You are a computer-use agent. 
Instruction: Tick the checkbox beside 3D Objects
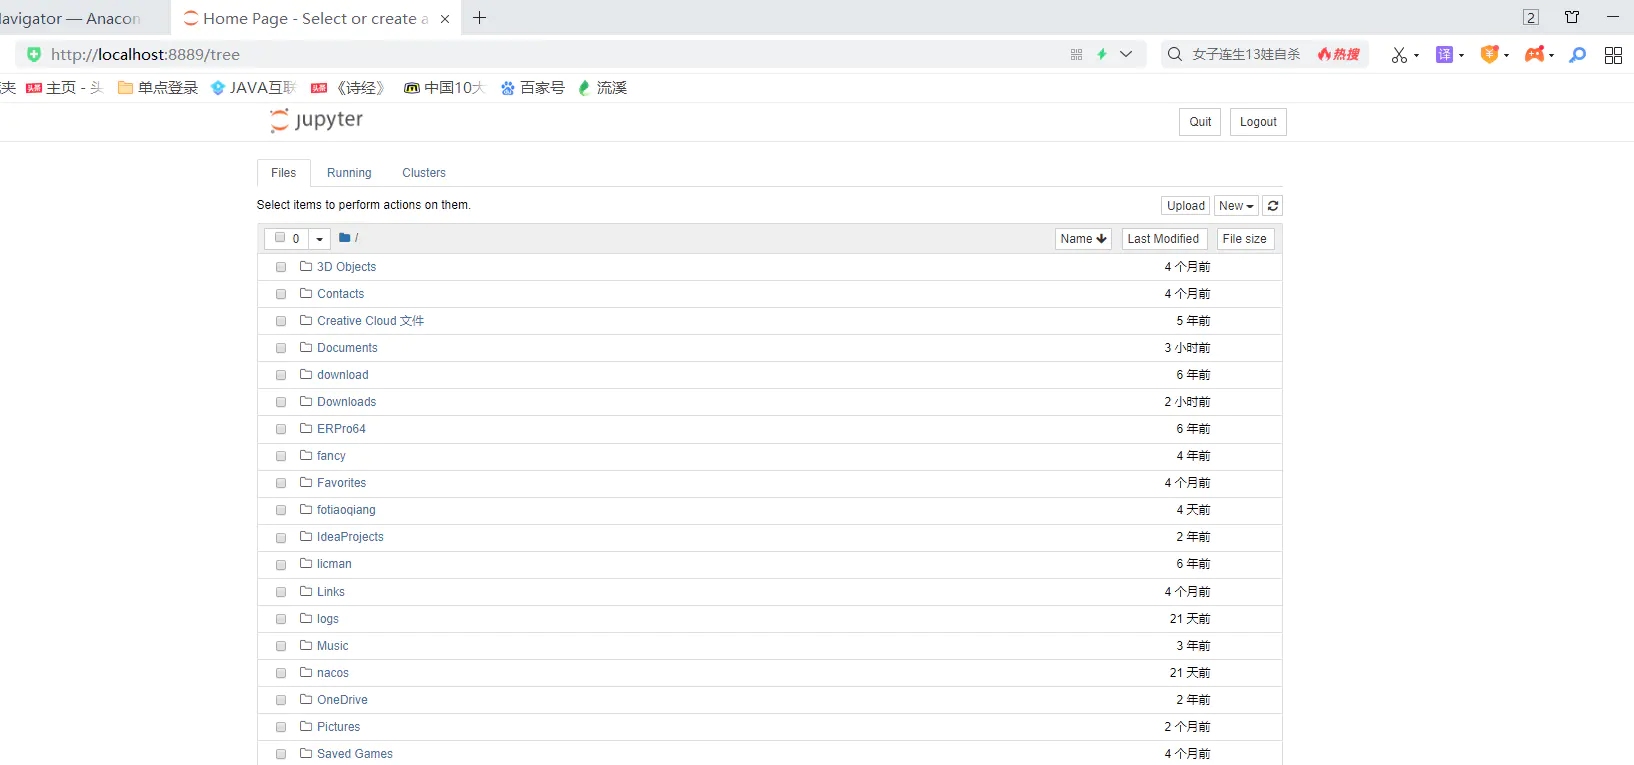pos(281,267)
